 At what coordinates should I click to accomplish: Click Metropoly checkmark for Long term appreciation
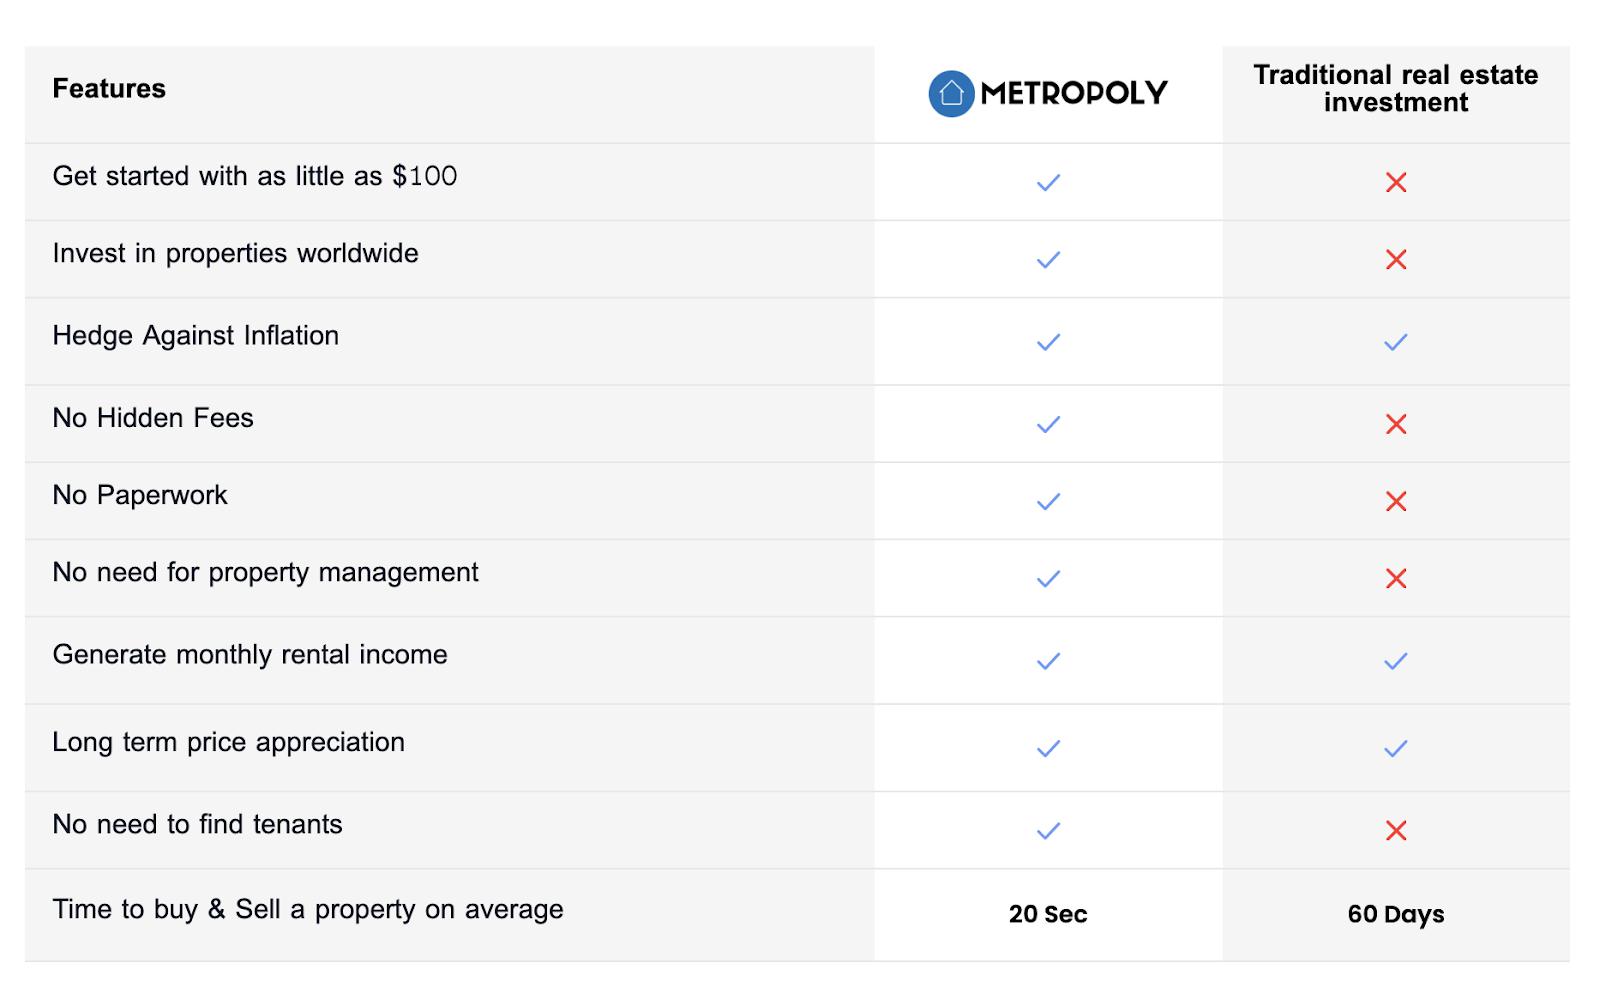[1048, 748]
